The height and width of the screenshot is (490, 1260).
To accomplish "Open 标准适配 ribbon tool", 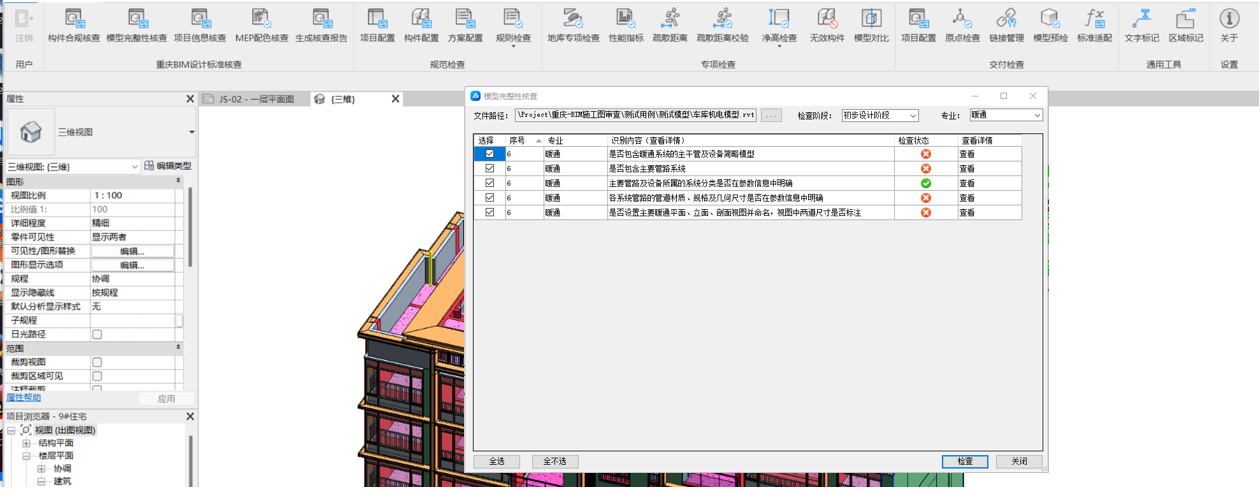I will coord(1094,26).
